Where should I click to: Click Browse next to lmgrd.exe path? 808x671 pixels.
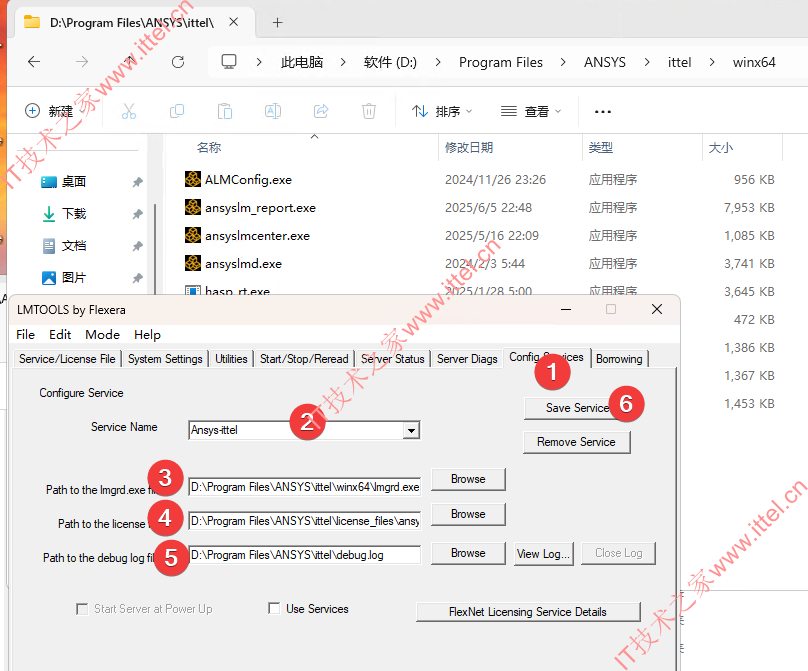click(x=468, y=479)
